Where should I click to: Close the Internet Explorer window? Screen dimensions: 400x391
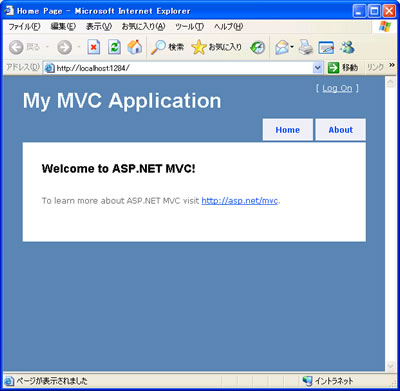pos(389,11)
